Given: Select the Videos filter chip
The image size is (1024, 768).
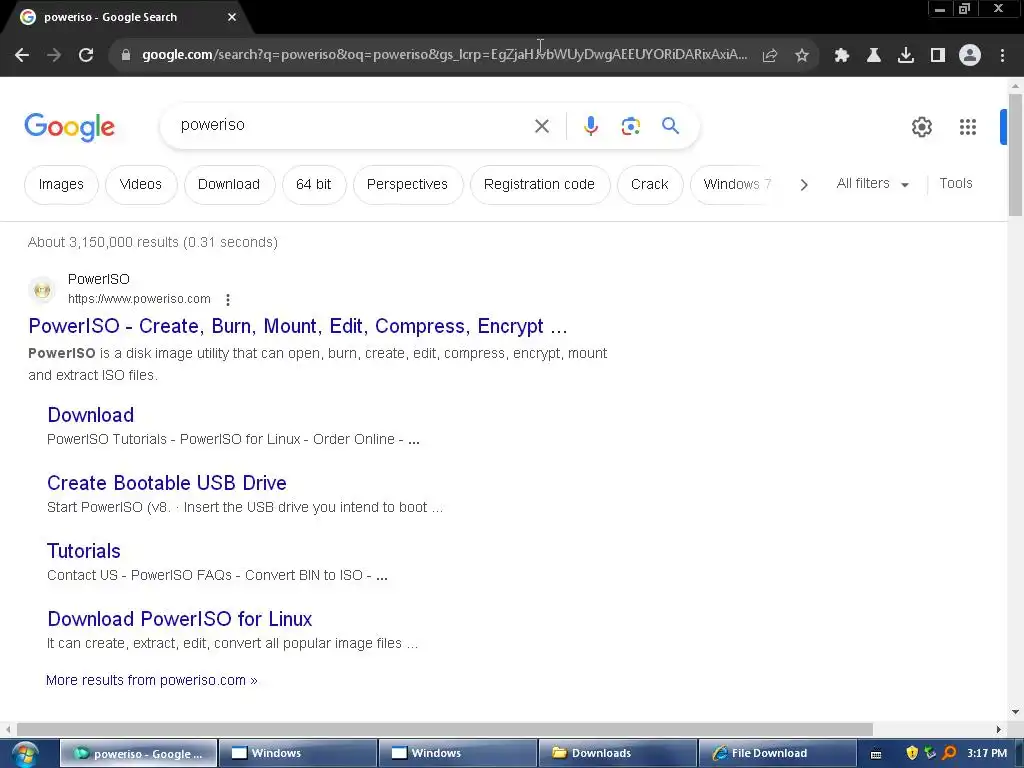Looking at the screenshot, I should point(141,185).
